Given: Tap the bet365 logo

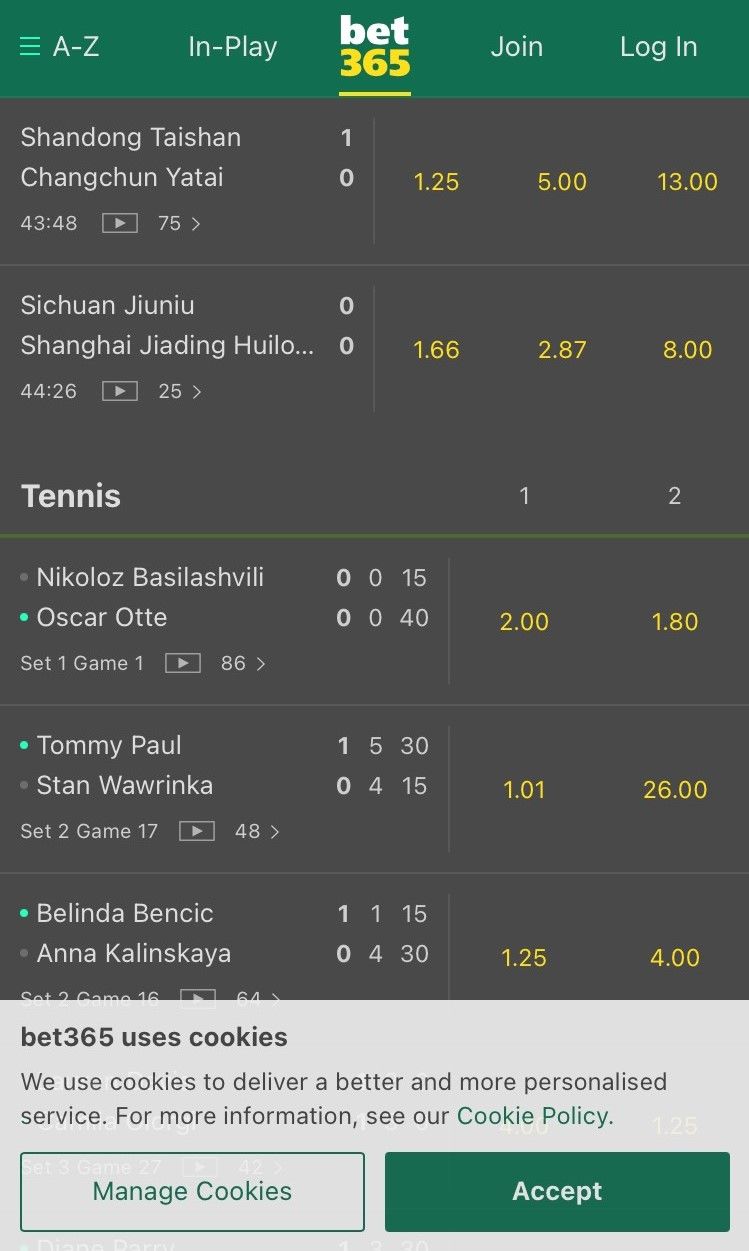Looking at the screenshot, I should (x=375, y=47).
